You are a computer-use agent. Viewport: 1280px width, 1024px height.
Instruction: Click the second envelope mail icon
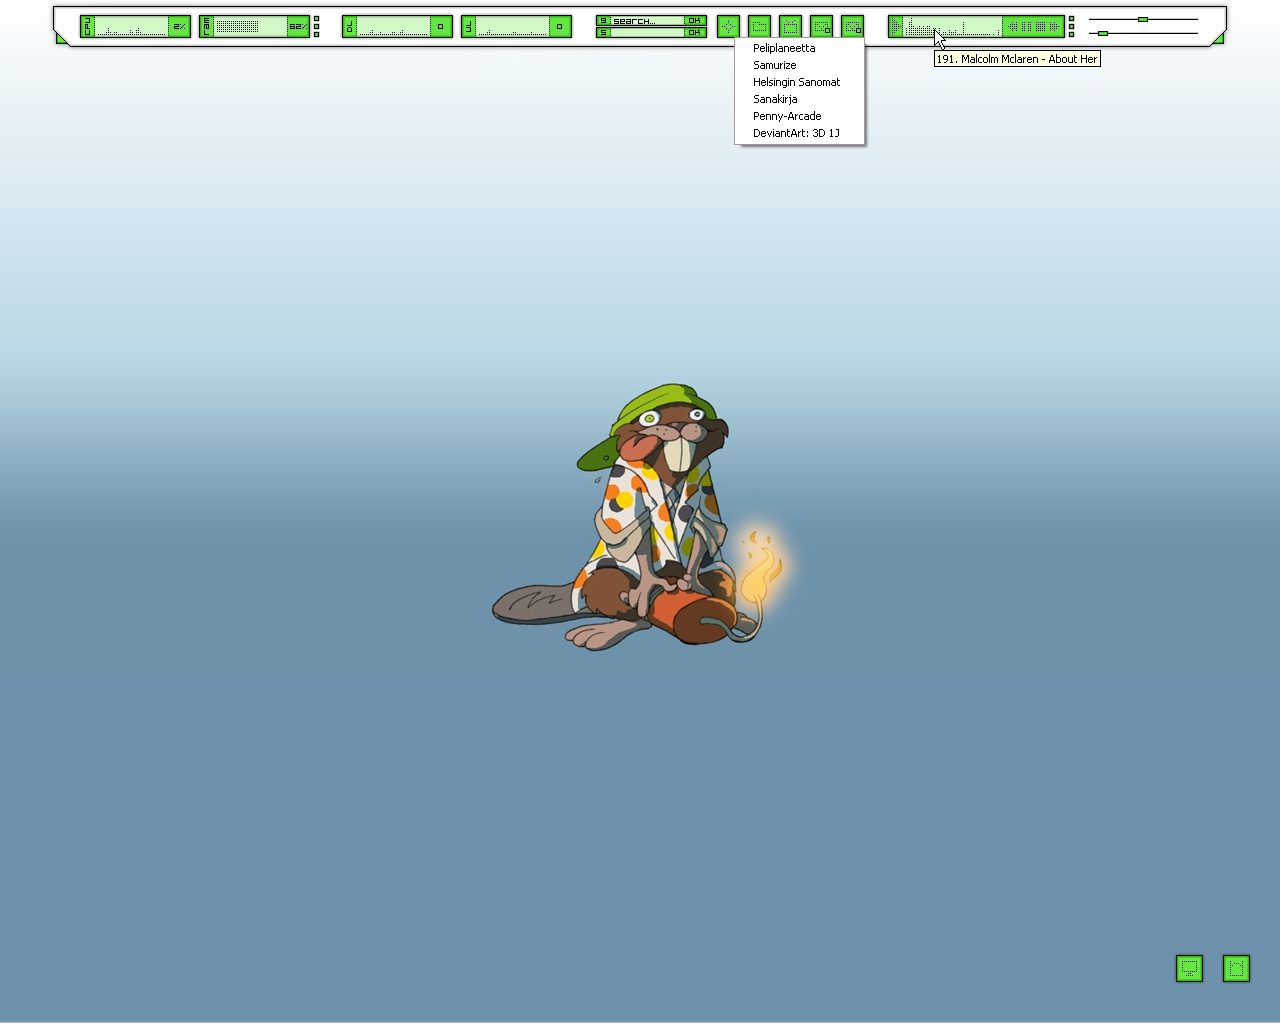click(x=852, y=27)
